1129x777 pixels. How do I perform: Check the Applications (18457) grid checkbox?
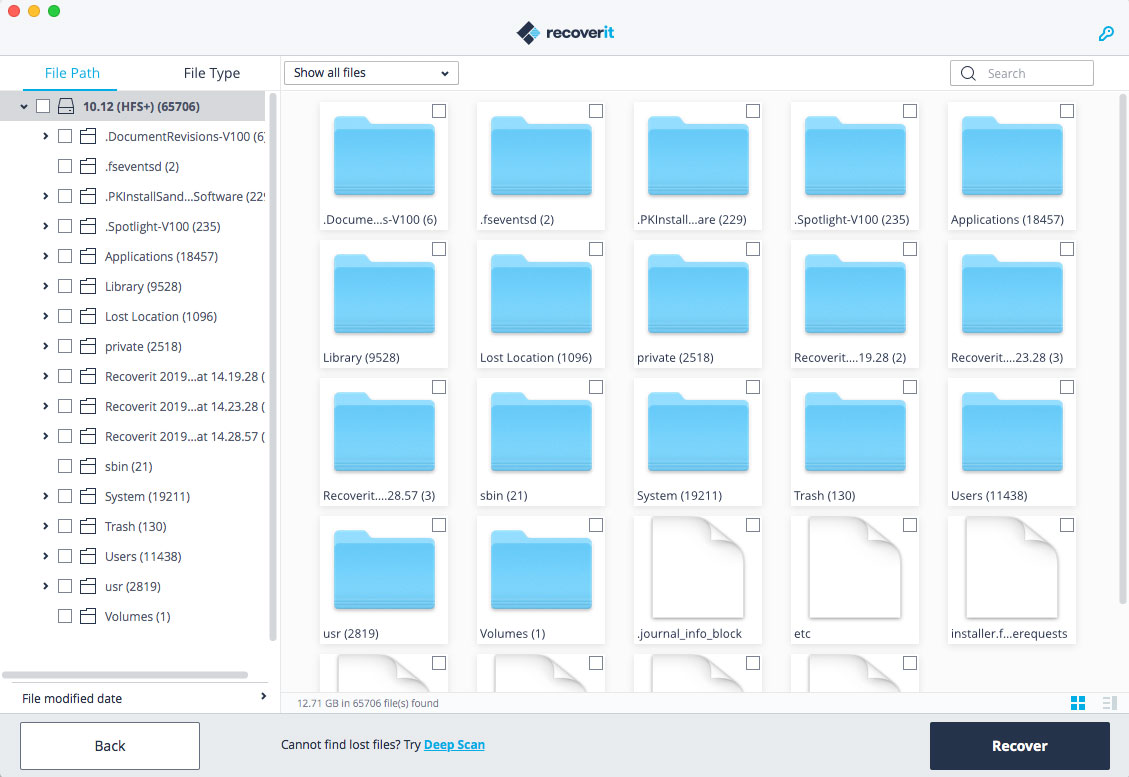tap(1066, 111)
